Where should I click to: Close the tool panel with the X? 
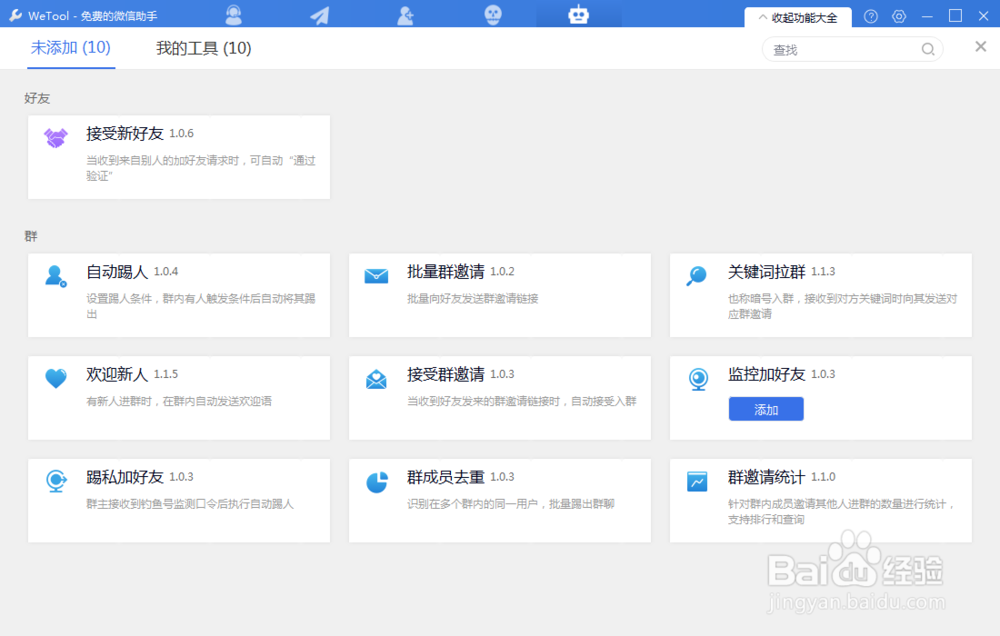pyautogui.click(x=981, y=47)
